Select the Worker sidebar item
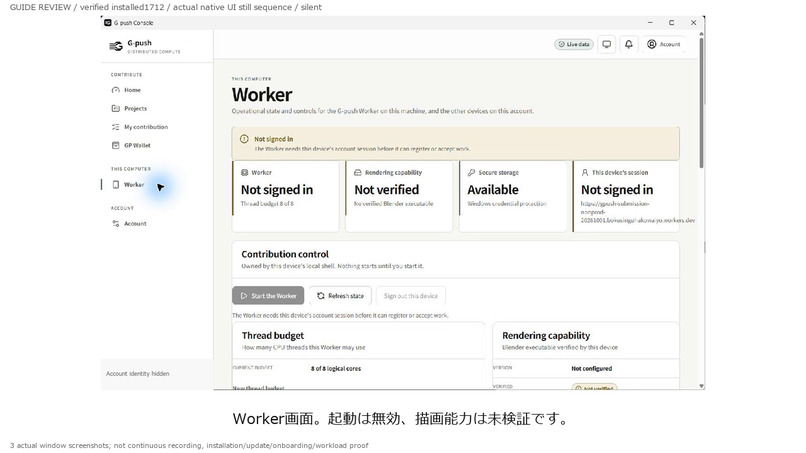 click(x=129, y=185)
